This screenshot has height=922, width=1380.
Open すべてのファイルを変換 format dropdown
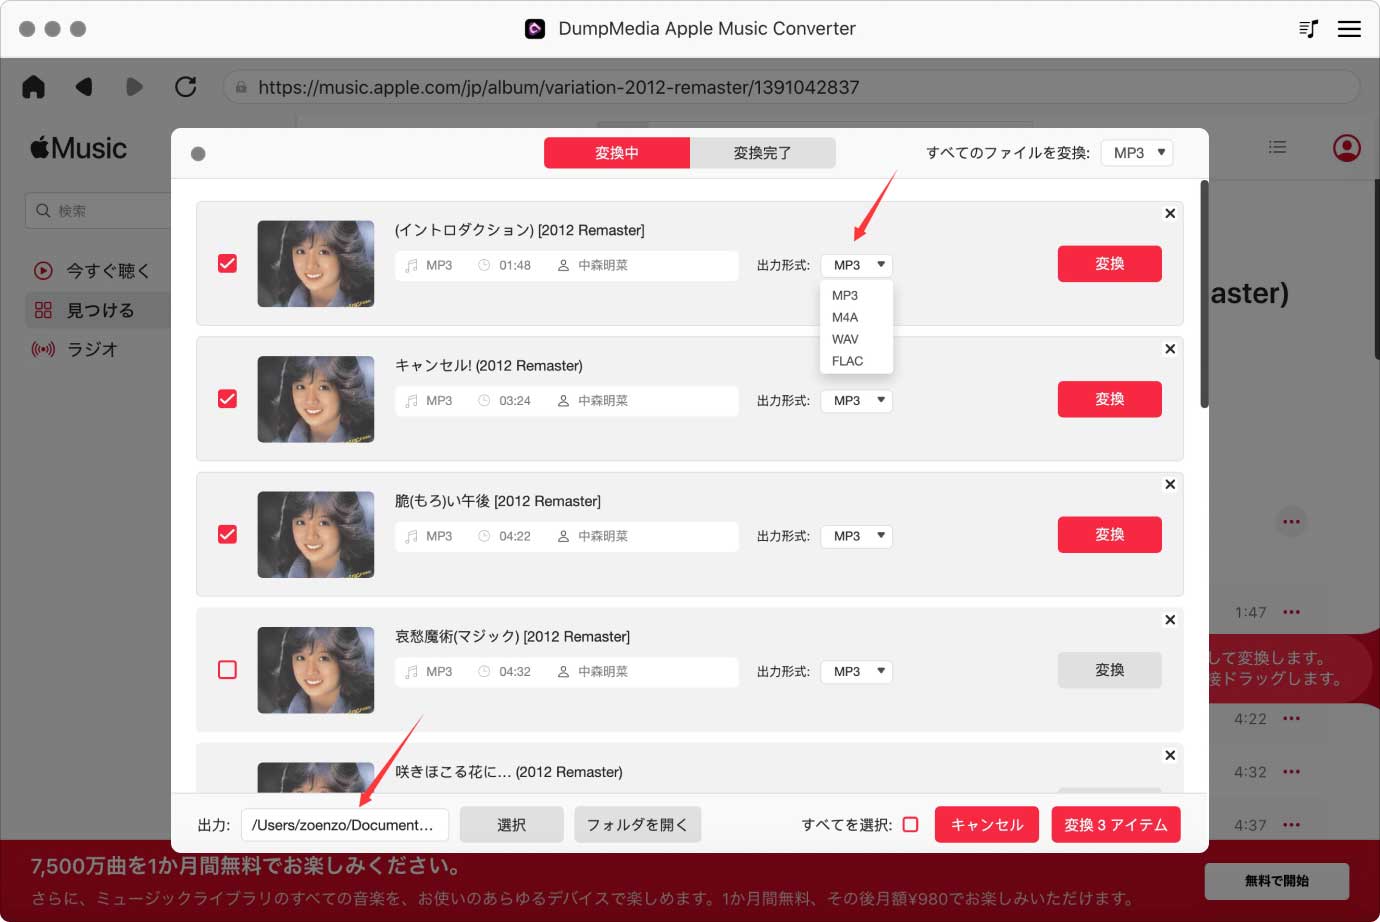click(x=1137, y=153)
